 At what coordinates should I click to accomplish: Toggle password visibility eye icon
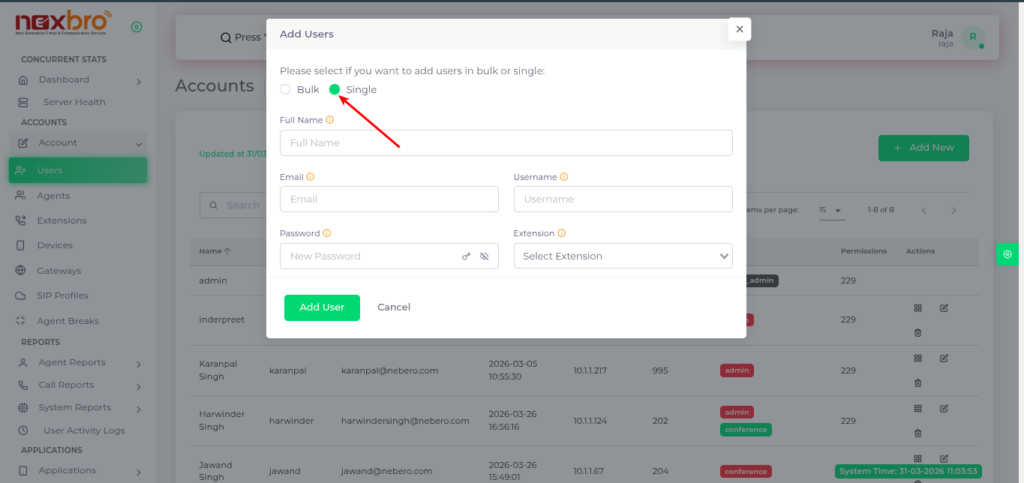pos(484,257)
